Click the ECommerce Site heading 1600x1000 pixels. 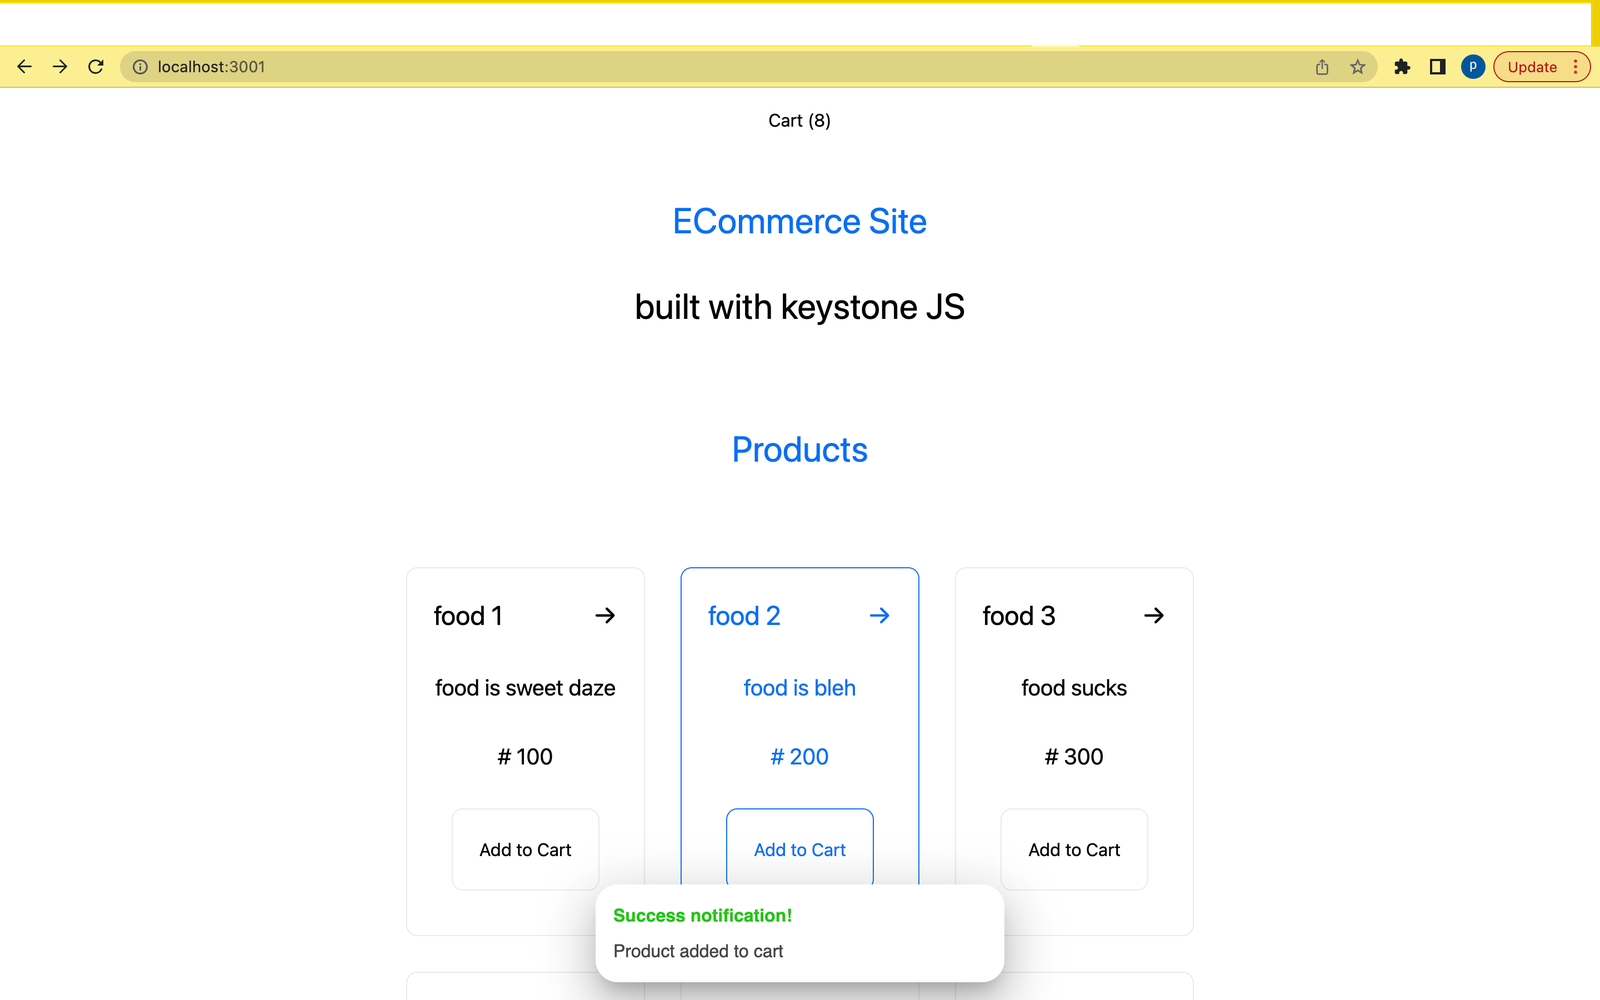click(800, 221)
